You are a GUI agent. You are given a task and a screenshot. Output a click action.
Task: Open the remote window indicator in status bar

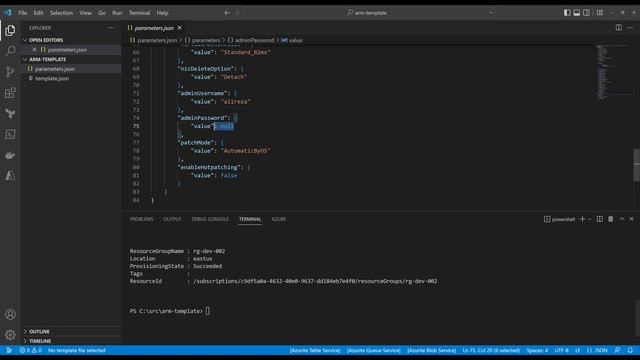9,350
